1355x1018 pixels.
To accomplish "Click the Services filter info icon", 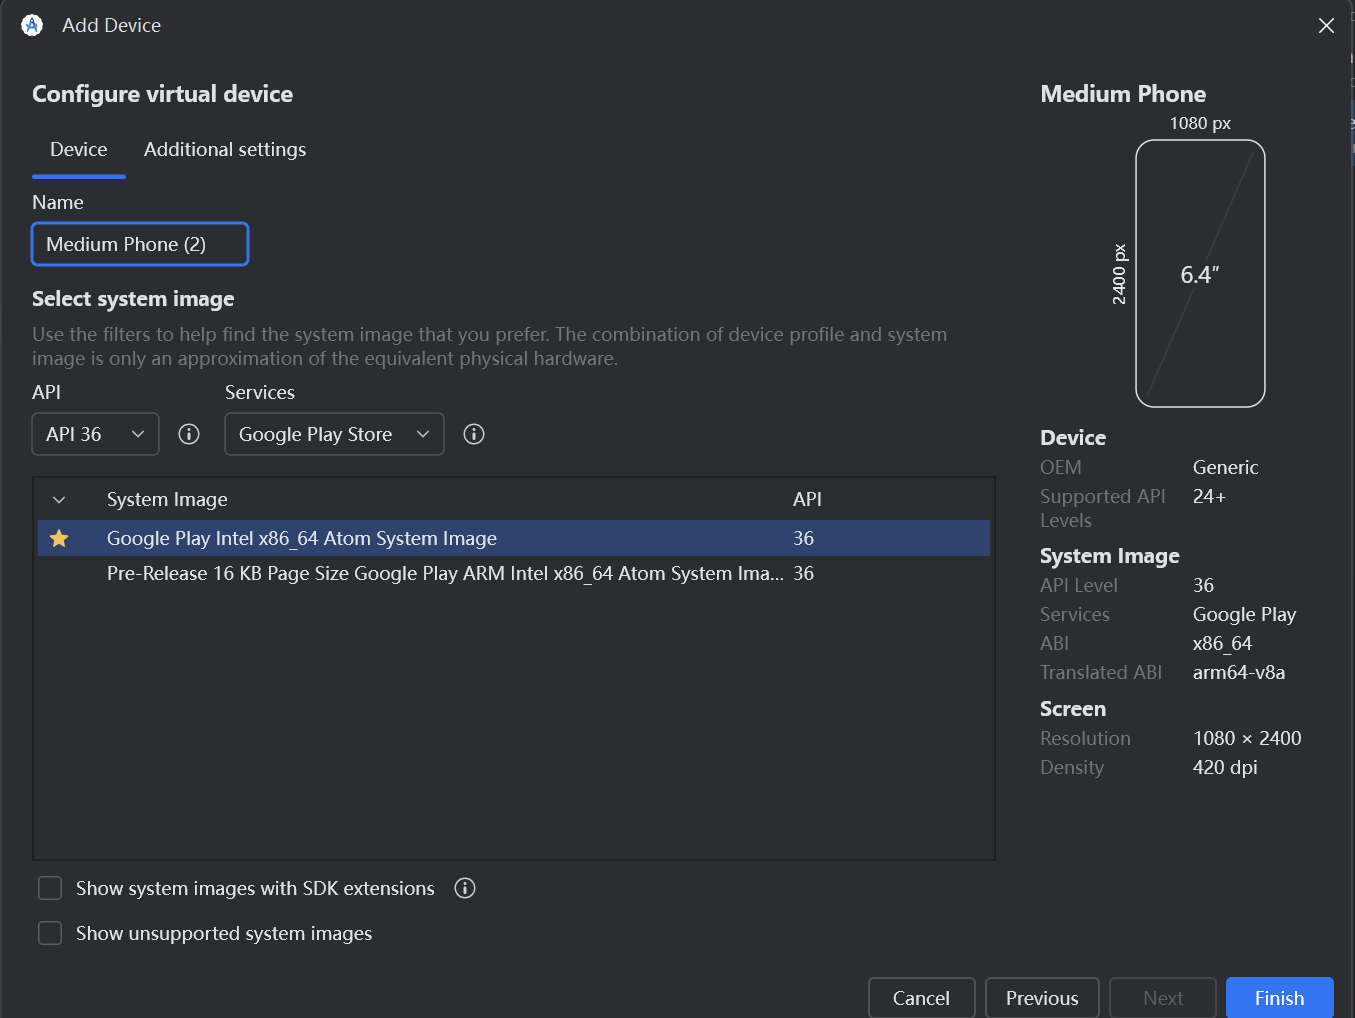I will (x=474, y=434).
